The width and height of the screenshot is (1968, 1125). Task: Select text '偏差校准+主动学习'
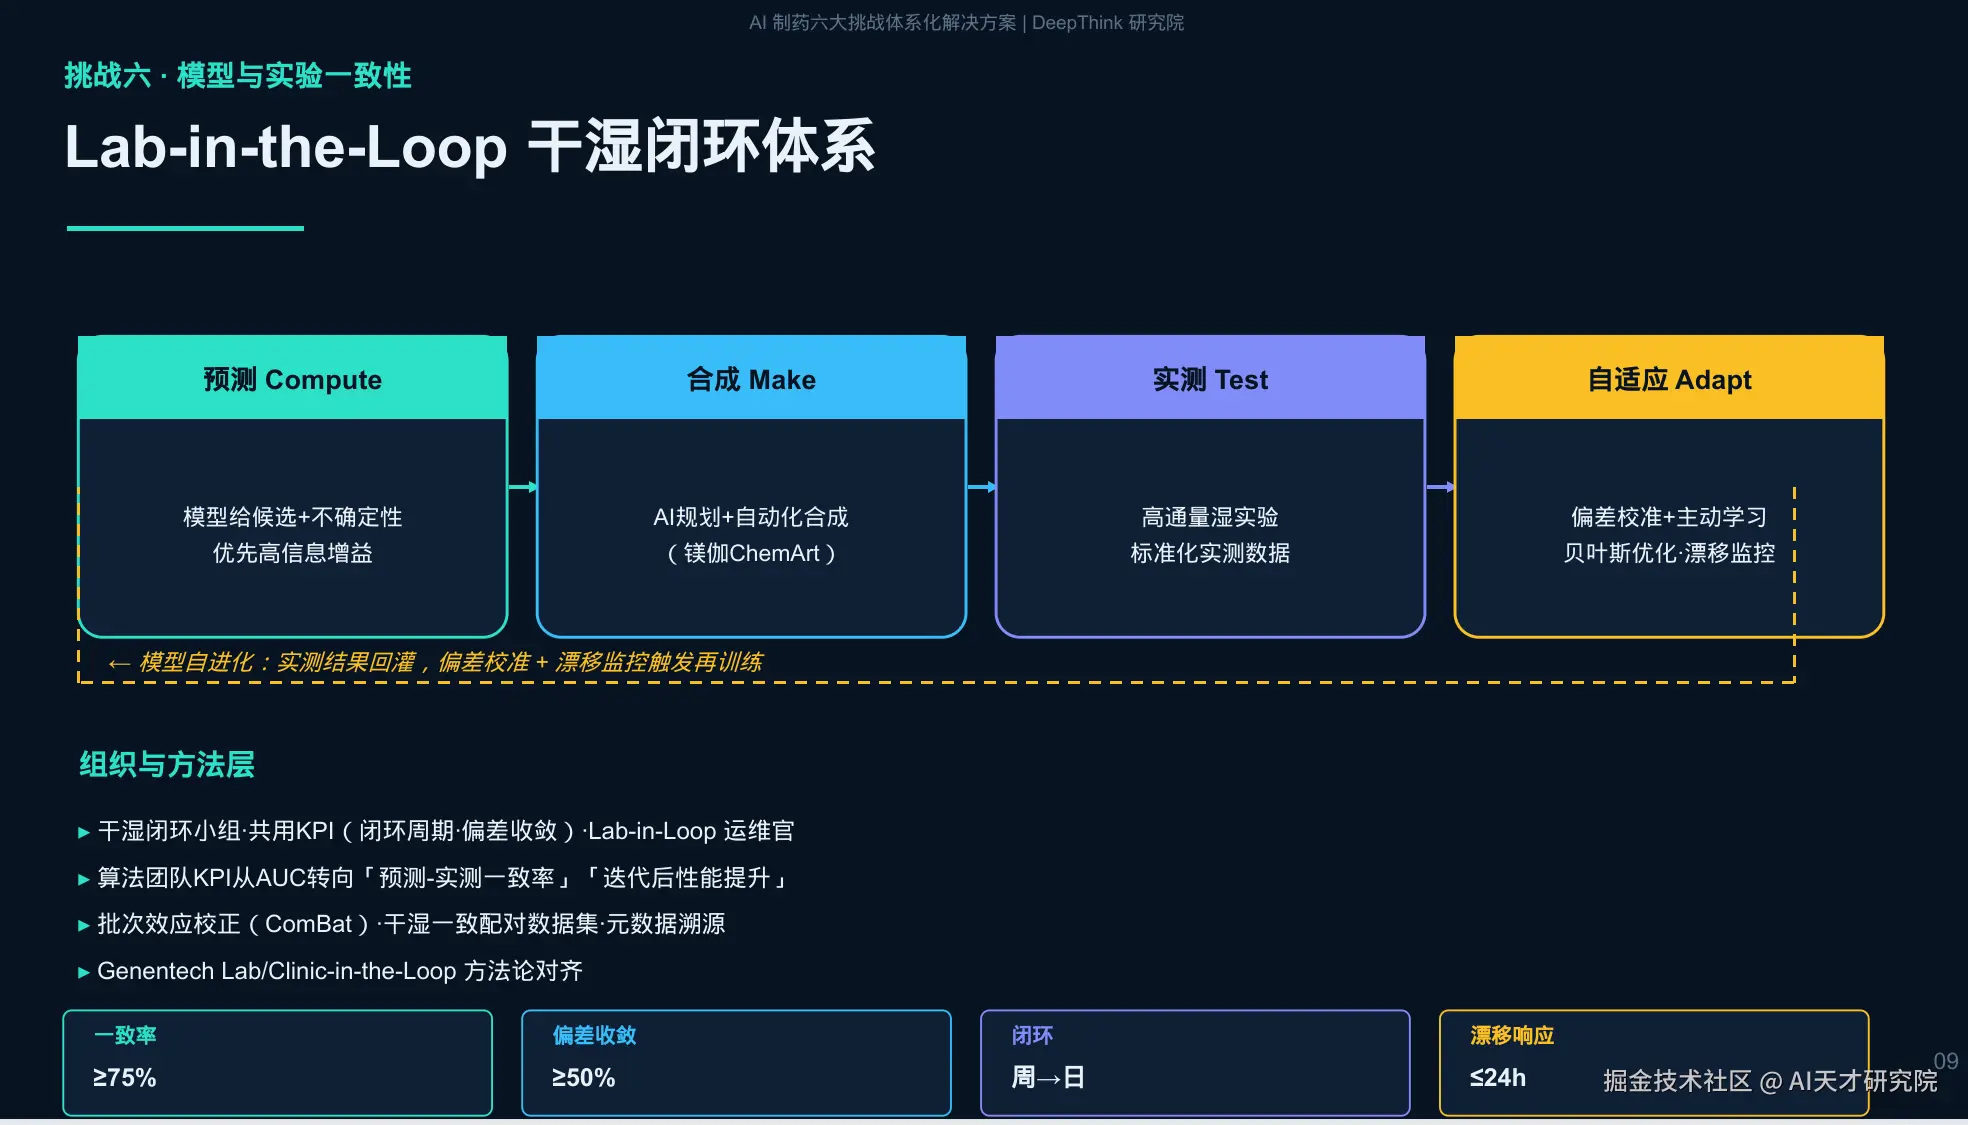point(1669,517)
